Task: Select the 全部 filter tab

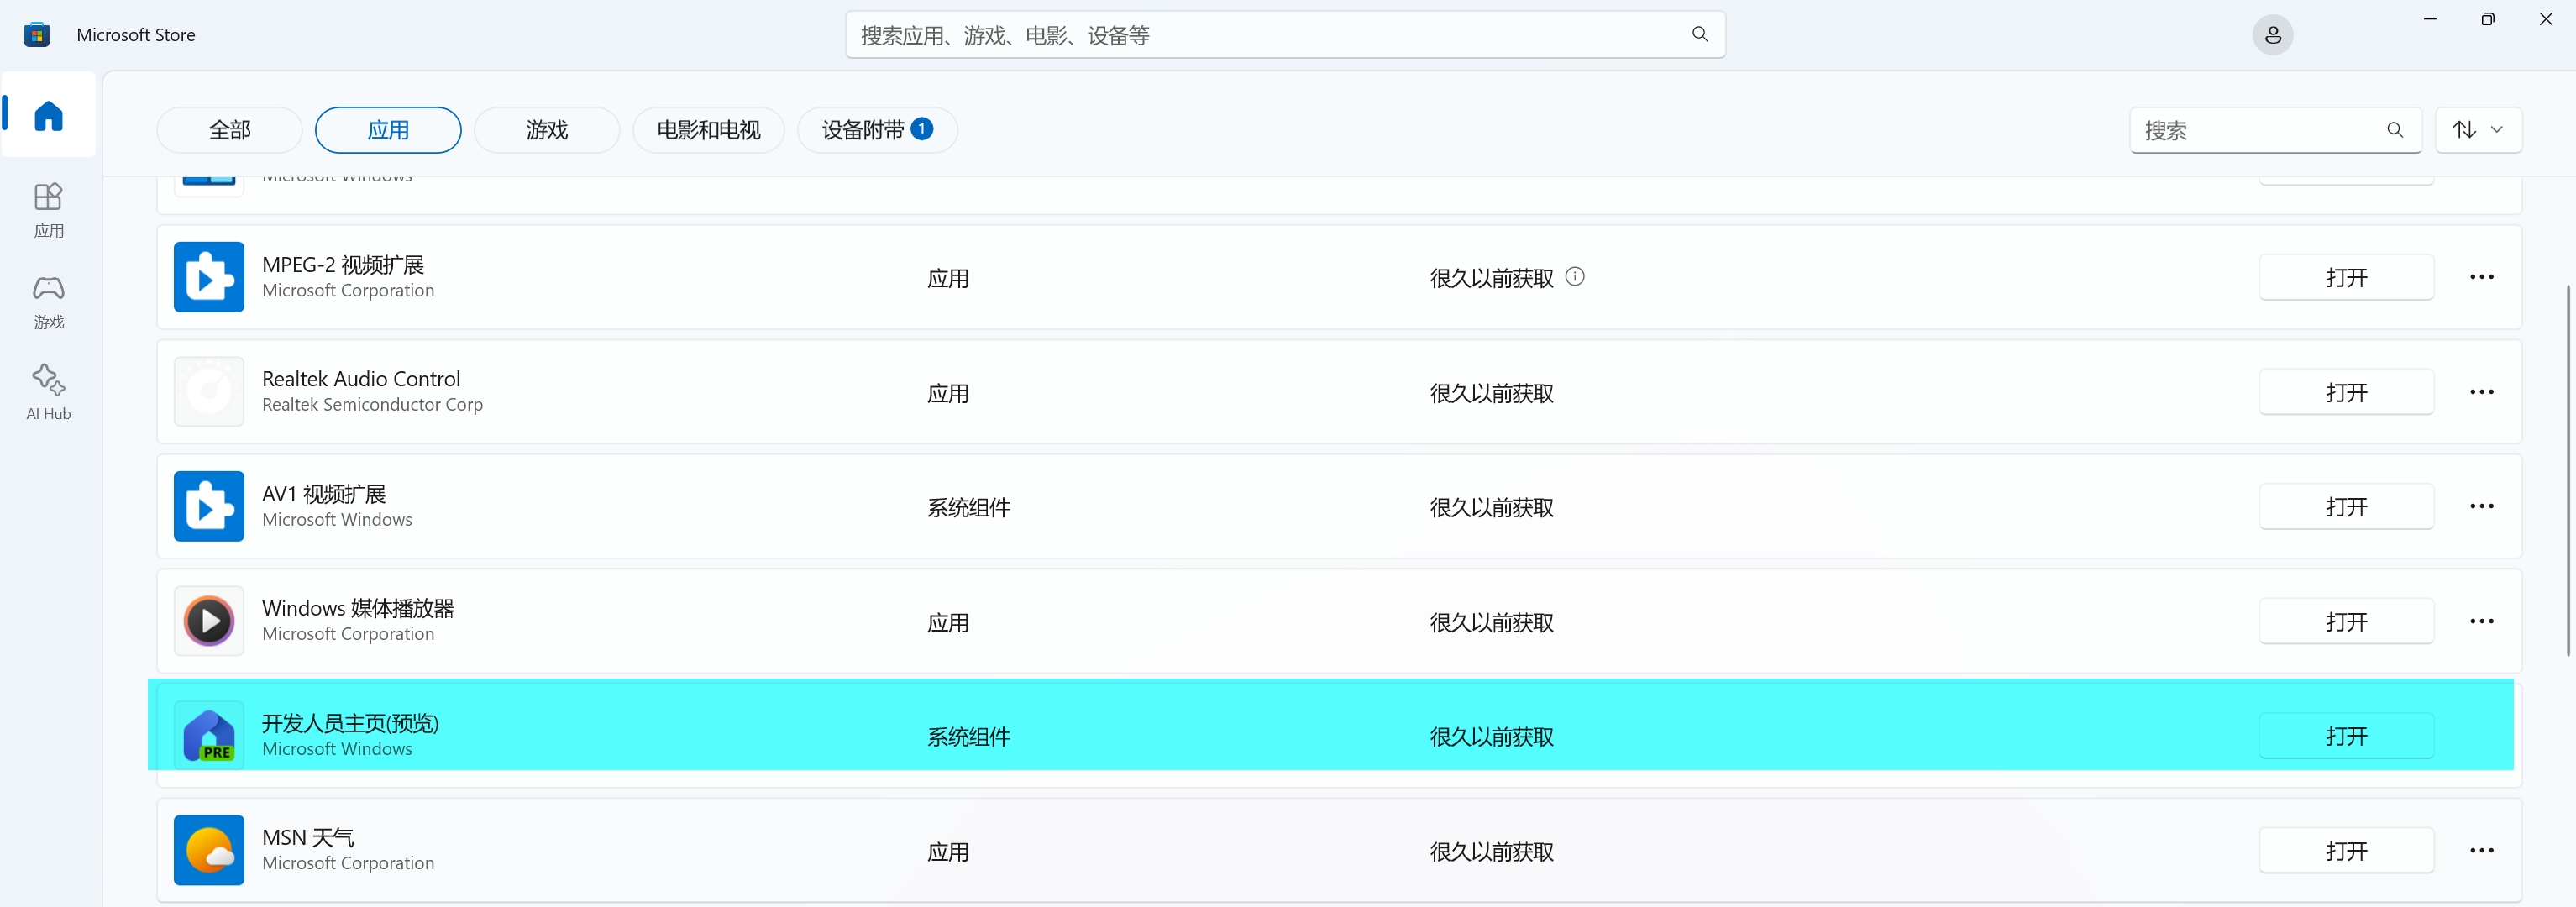Action: pyautogui.click(x=229, y=130)
